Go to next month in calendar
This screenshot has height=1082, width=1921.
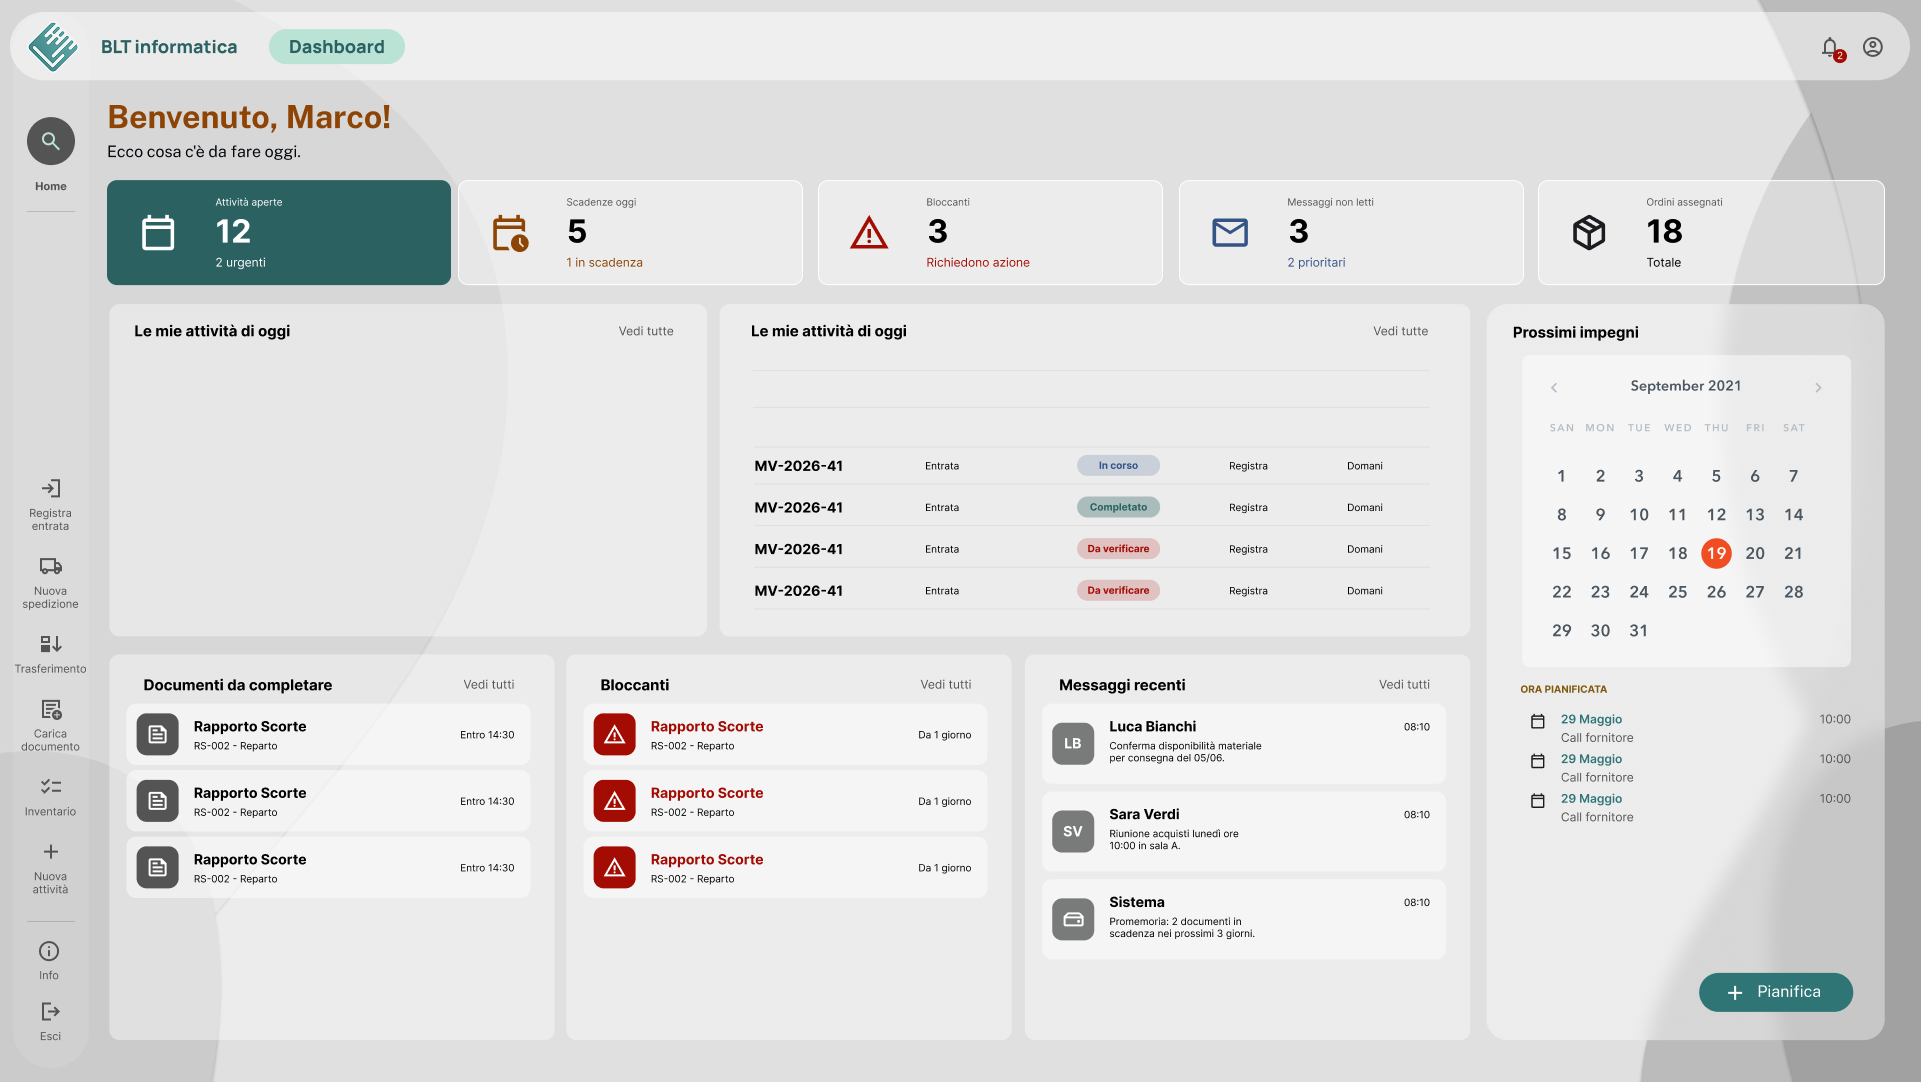coord(1818,388)
